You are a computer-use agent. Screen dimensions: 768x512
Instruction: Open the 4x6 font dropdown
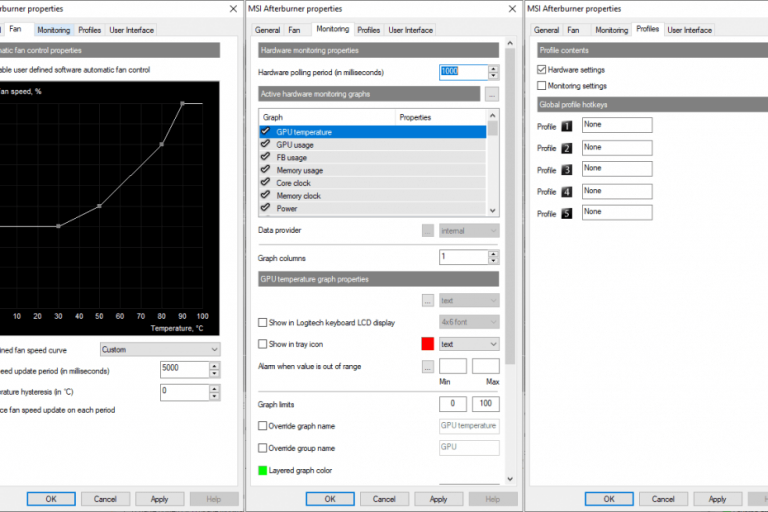(x=469, y=322)
